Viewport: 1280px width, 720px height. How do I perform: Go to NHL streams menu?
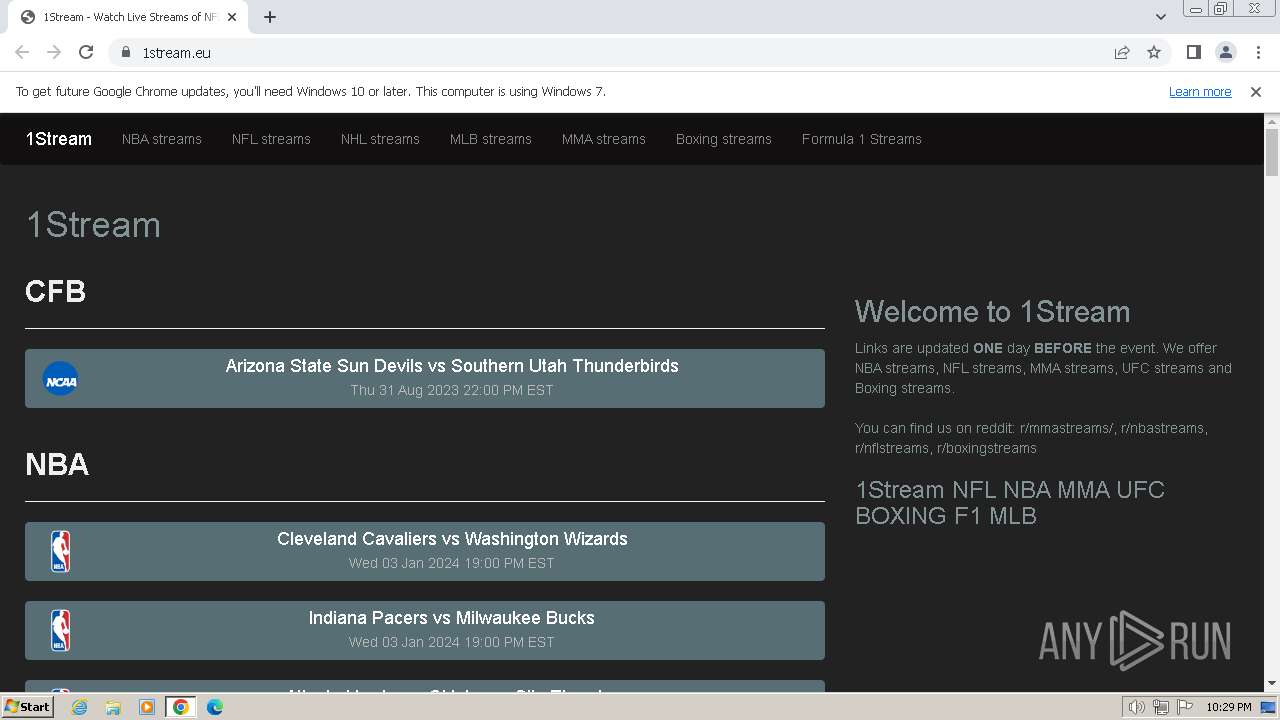point(380,139)
